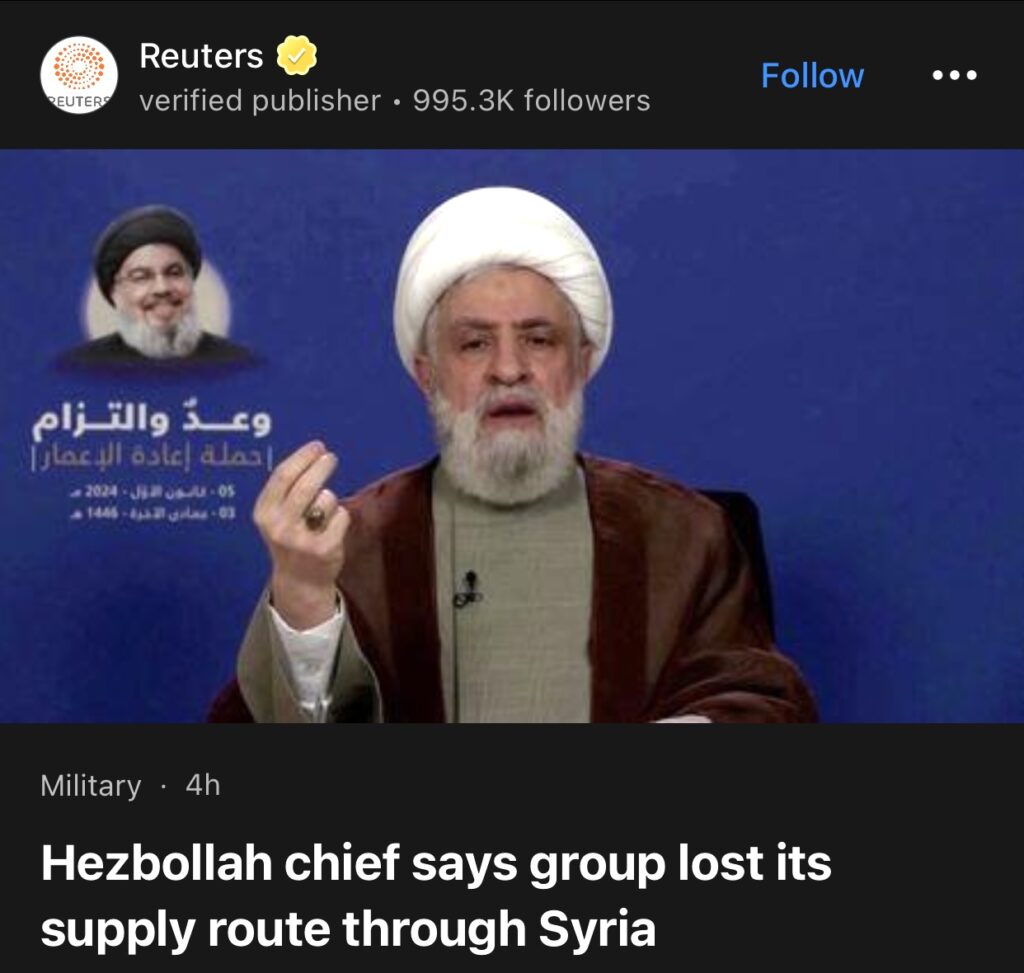Screen dimensions: 1024x973
Task: Open the Reuters publisher name
Action: (201, 56)
